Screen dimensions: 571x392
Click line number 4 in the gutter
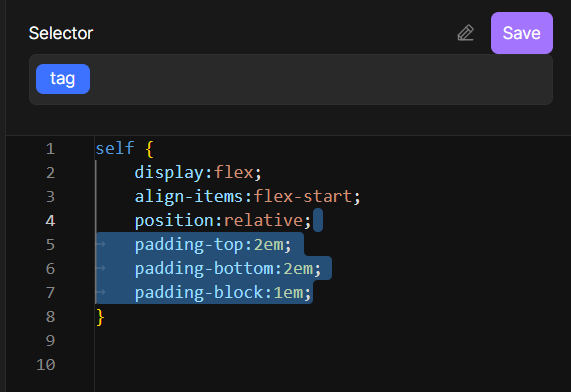[50, 220]
